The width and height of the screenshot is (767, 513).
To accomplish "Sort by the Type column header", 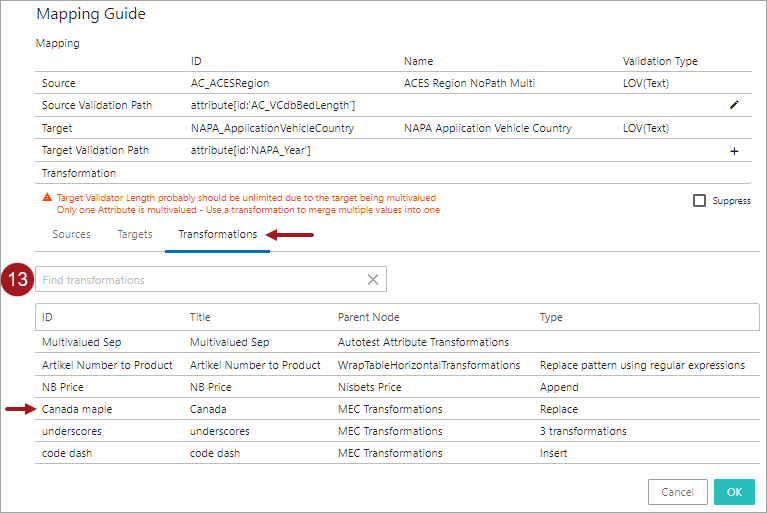I will (x=551, y=317).
